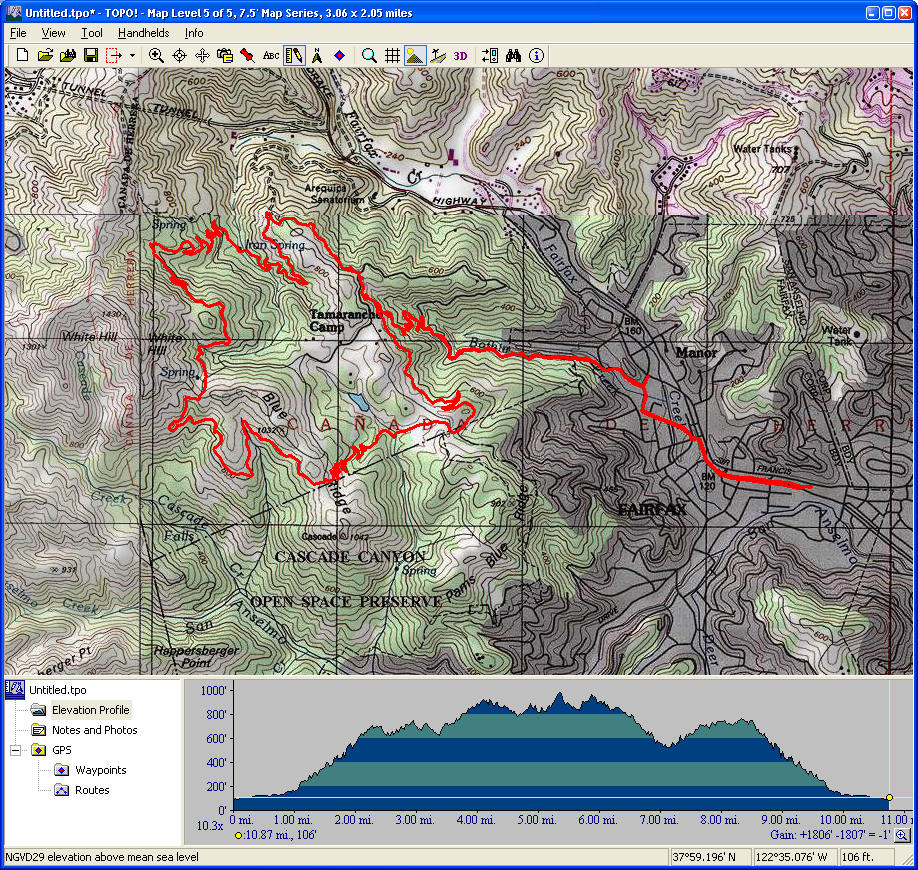Select the Text label ABC tool

pyautogui.click(x=271, y=55)
